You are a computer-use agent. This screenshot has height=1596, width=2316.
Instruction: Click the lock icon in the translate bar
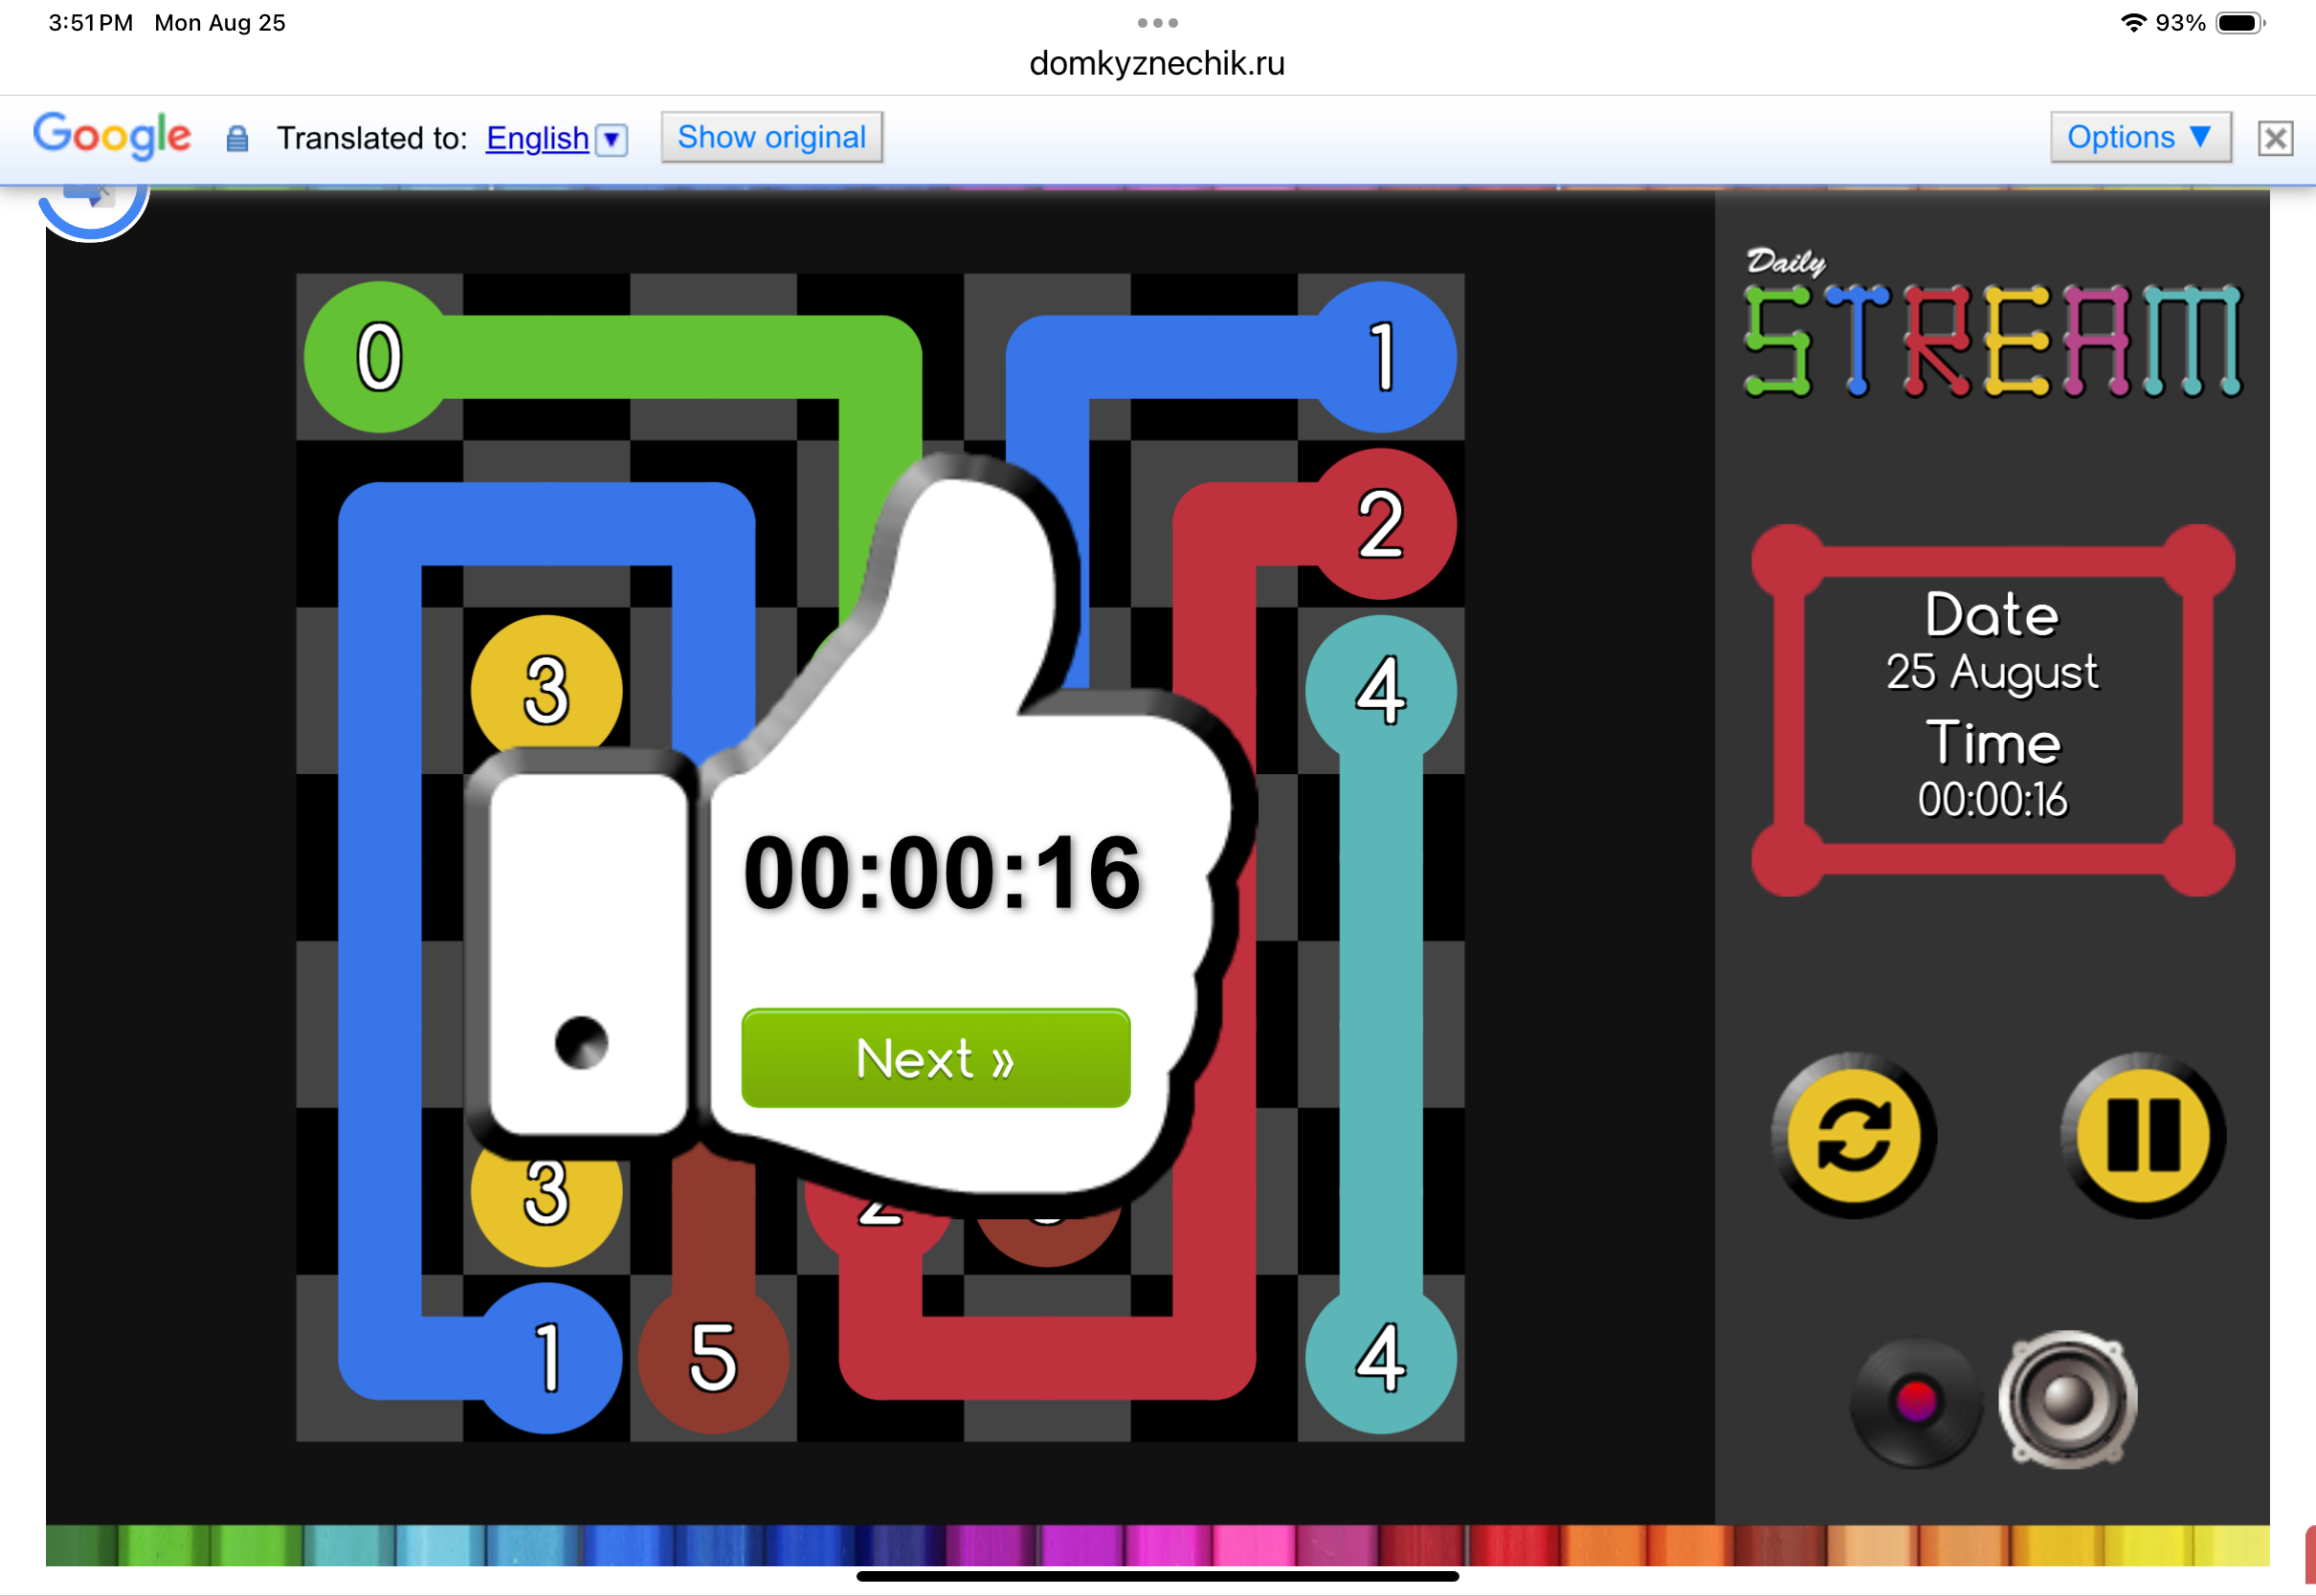coord(237,139)
